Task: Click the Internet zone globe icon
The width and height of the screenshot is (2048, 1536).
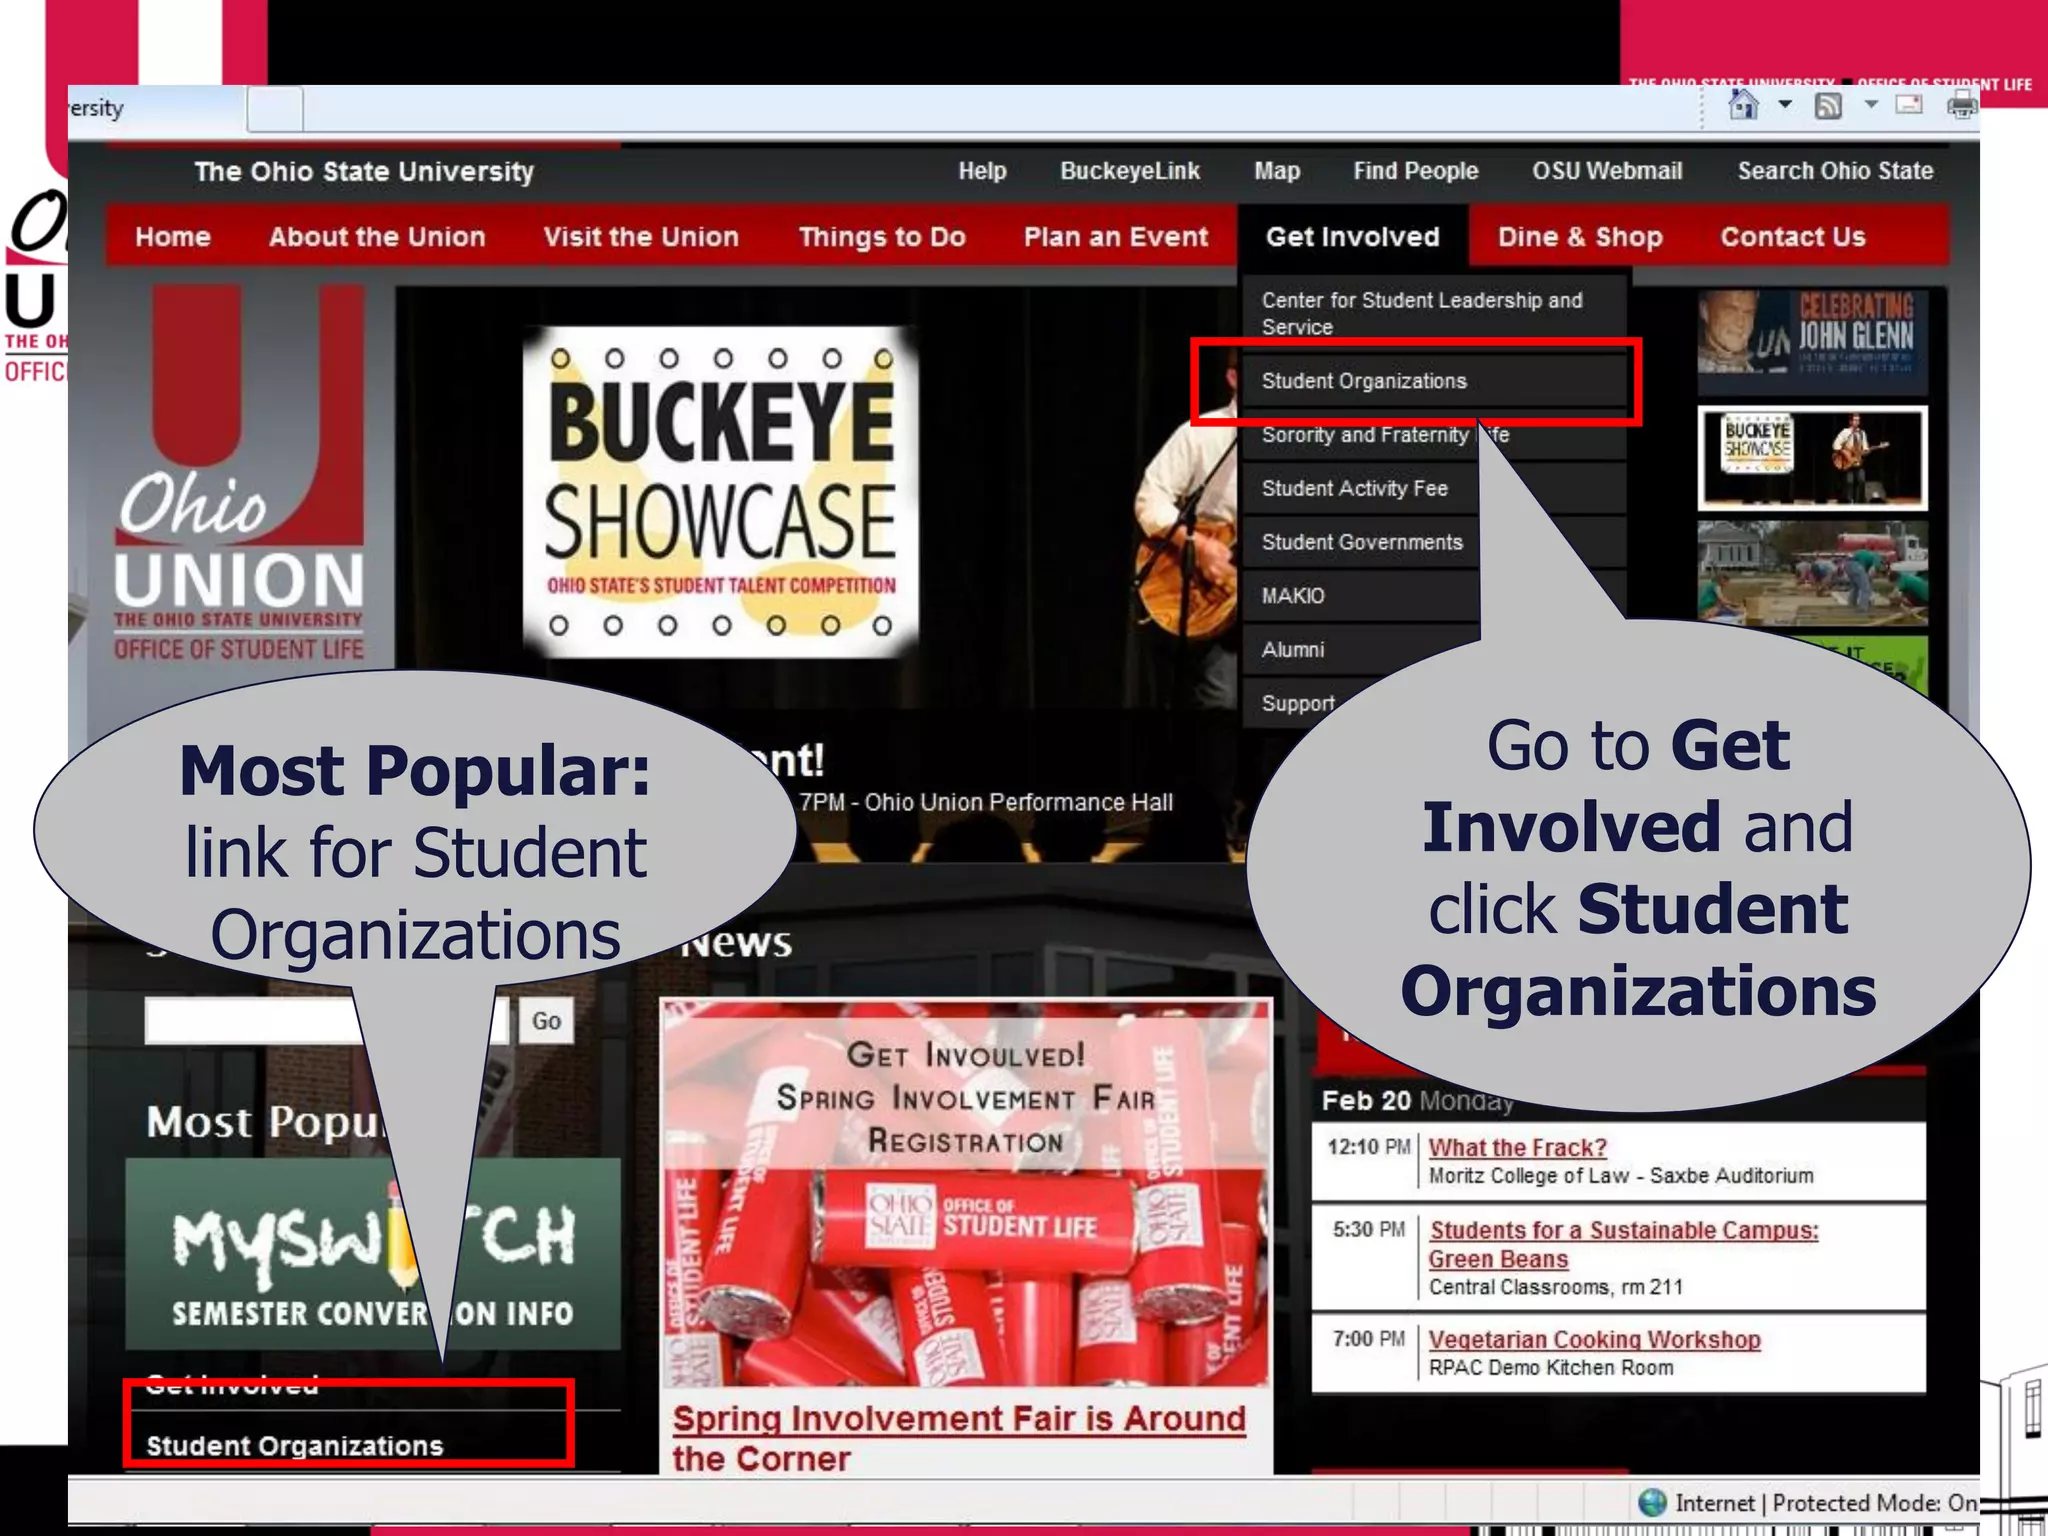Action: [1652, 1502]
